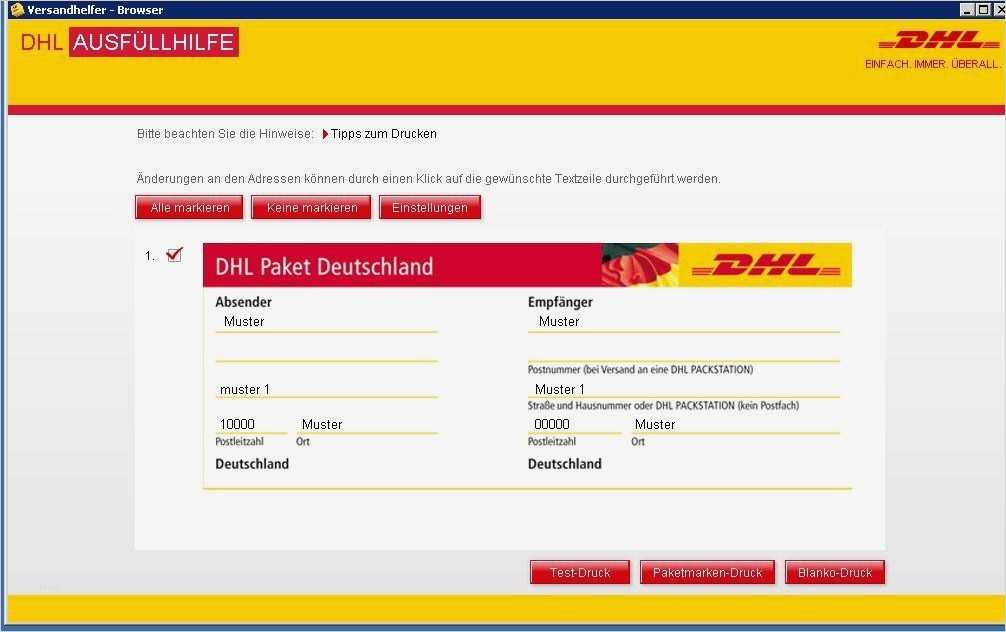1006x632 pixels.
Task: Click the 'Empfänger' heading
Action: [560, 302]
